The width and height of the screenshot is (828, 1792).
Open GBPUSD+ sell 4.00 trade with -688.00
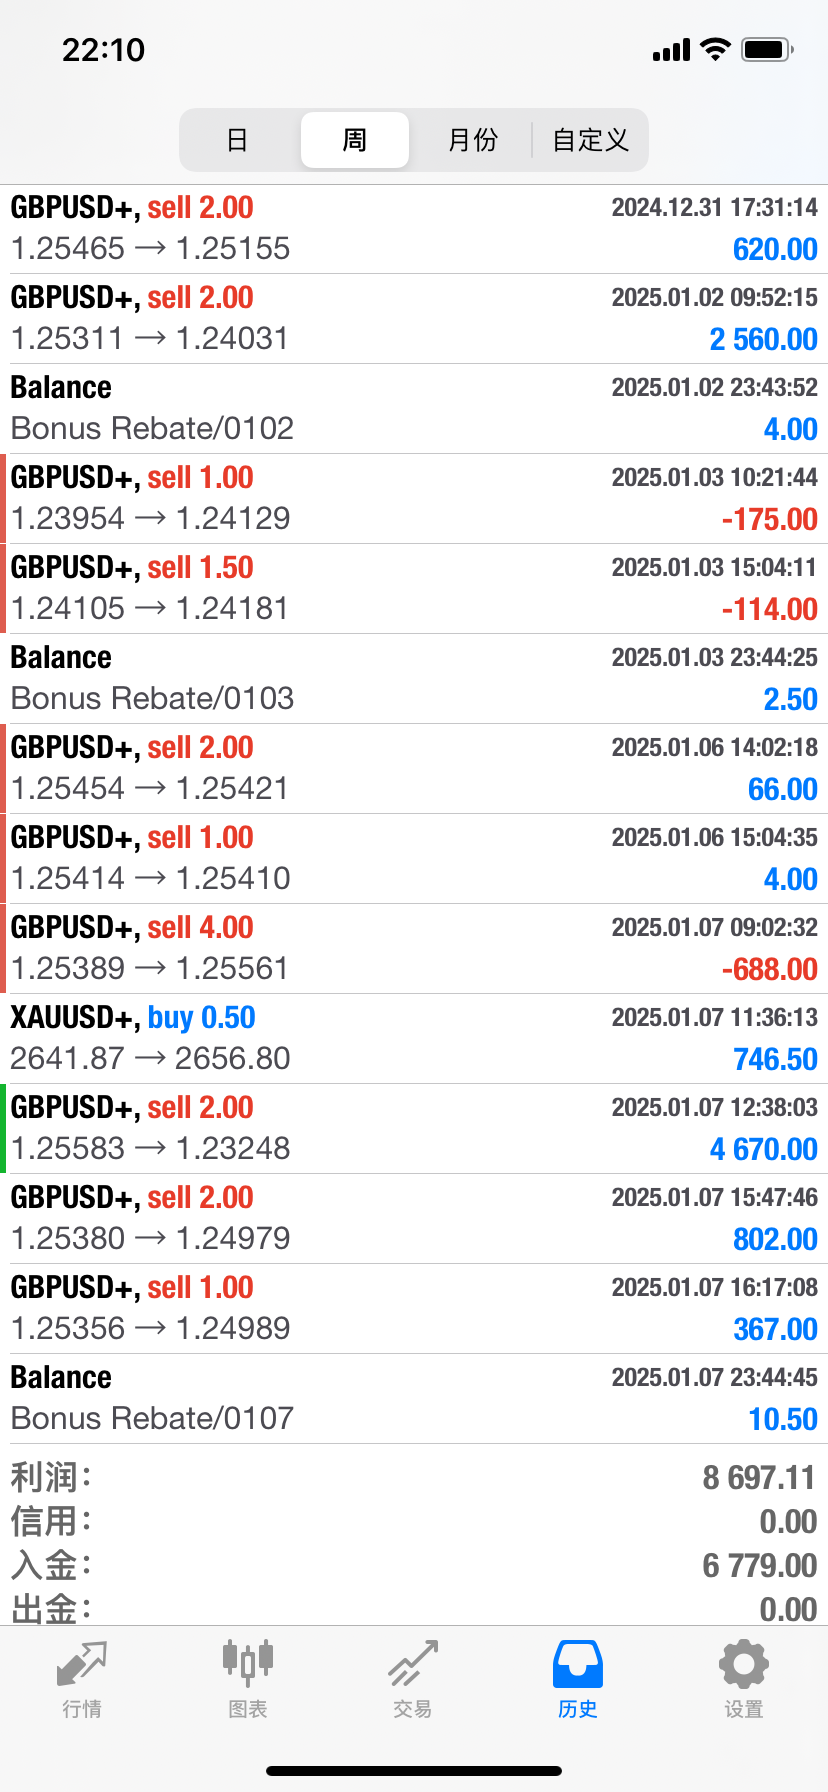pos(414,949)
